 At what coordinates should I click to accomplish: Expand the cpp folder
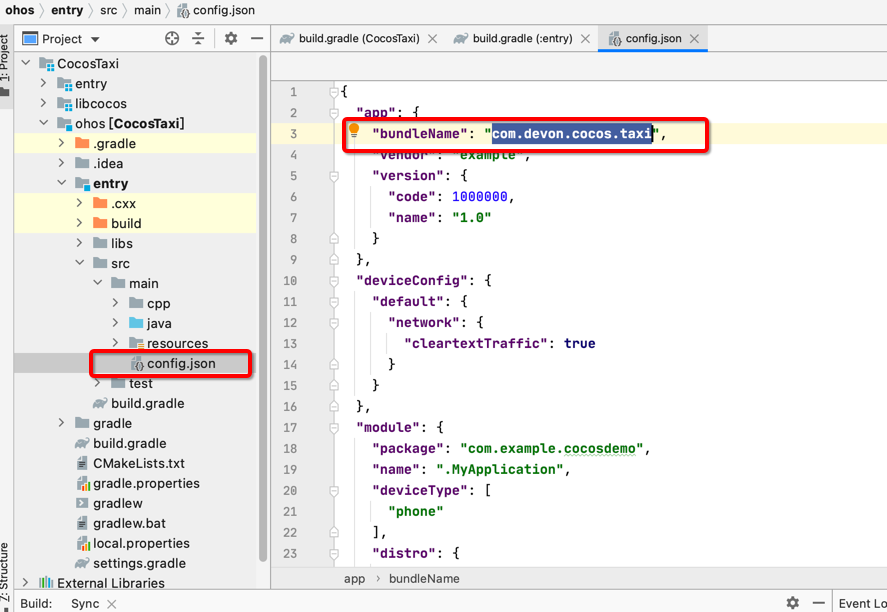coord(115,304)
